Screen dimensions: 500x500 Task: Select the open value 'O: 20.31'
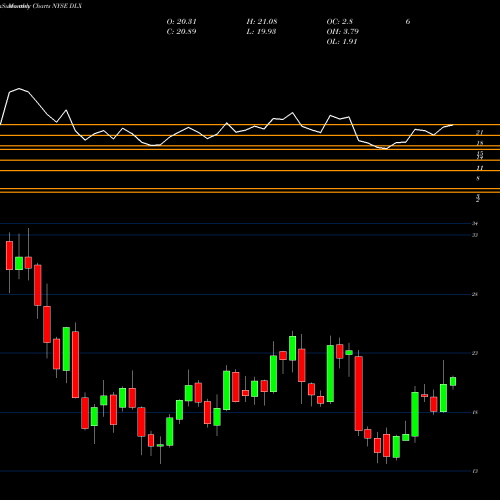(181, 22)
